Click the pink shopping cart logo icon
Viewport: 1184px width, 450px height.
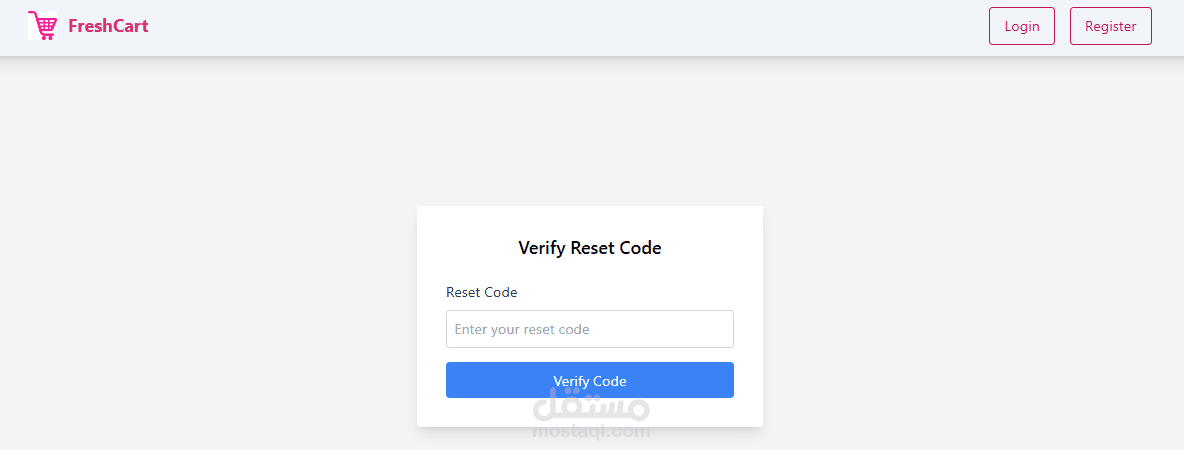pyautogui.click(x=42, y=26)
